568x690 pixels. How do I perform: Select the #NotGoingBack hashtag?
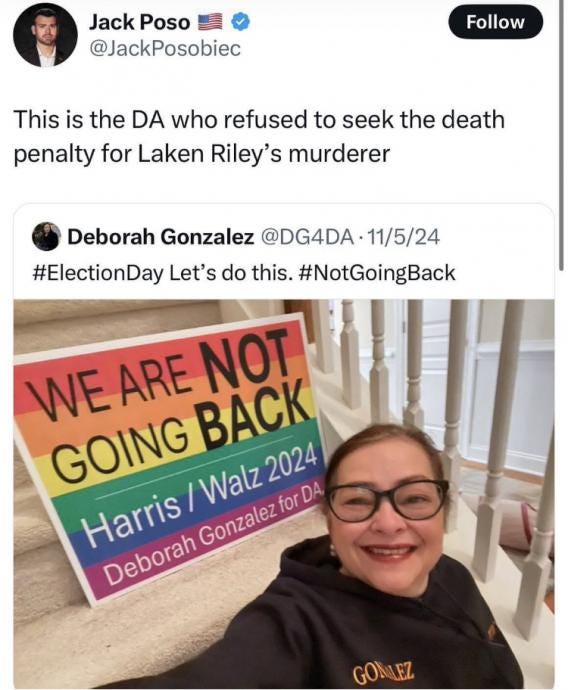click(377, 273)
